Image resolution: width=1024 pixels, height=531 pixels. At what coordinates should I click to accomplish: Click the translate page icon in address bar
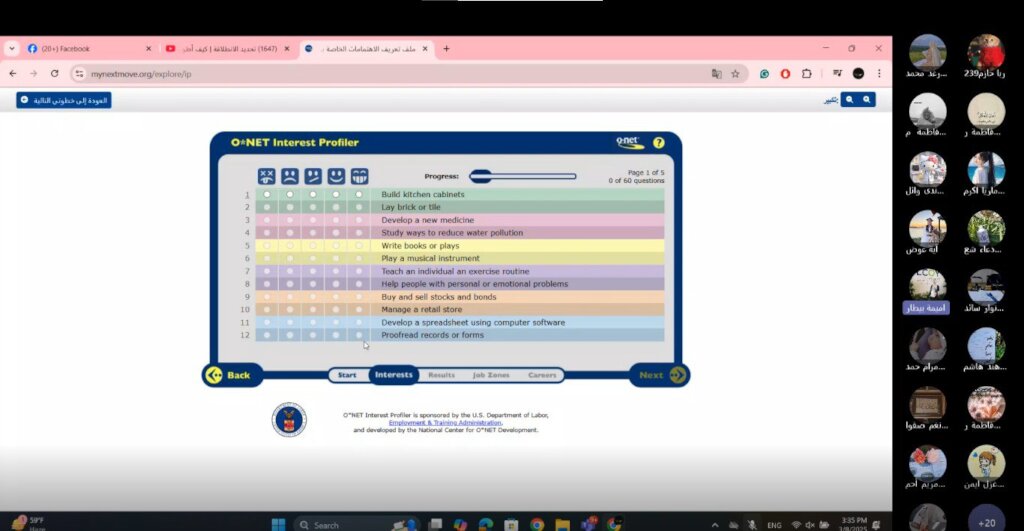click(716, 74)
